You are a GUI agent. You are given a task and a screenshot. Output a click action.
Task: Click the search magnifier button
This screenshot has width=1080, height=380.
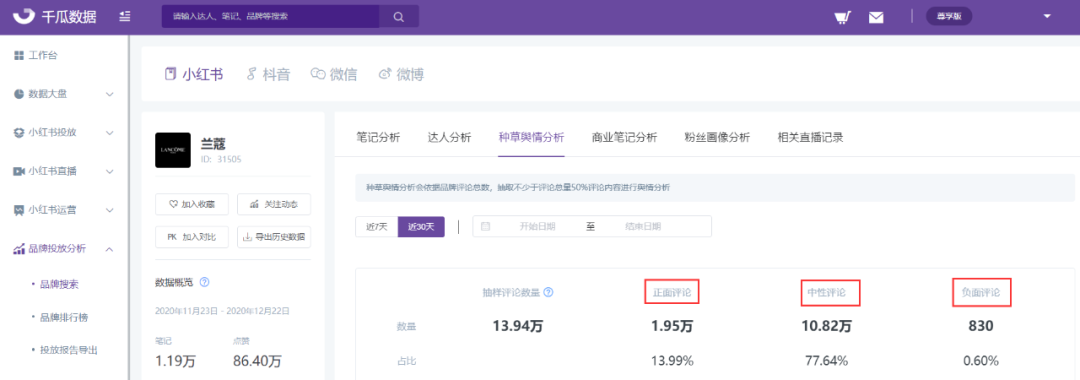click(399, 17)
